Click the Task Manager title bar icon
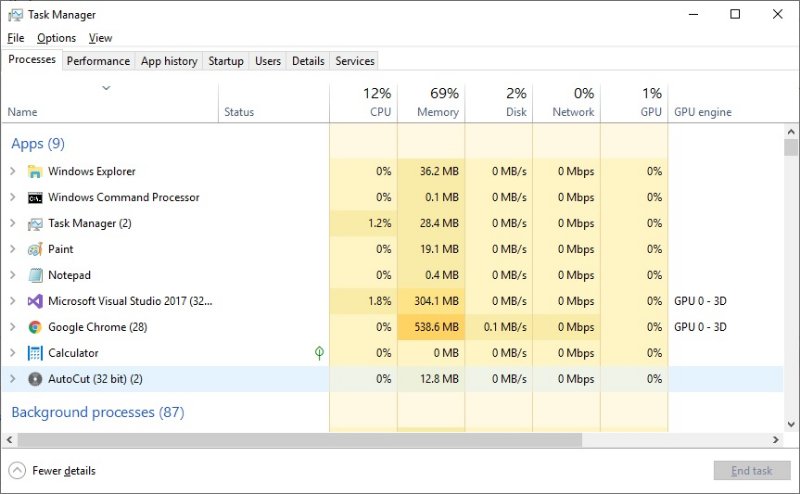800x494 pixels. (x=15, y=15)
